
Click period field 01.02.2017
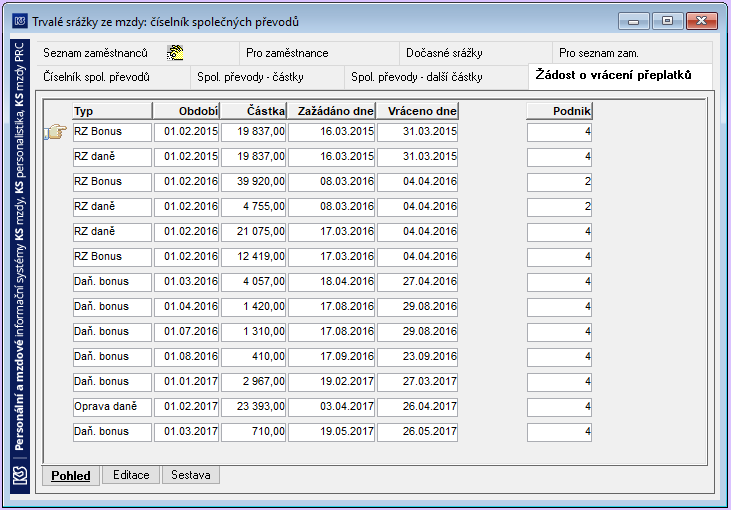[186, 407]
